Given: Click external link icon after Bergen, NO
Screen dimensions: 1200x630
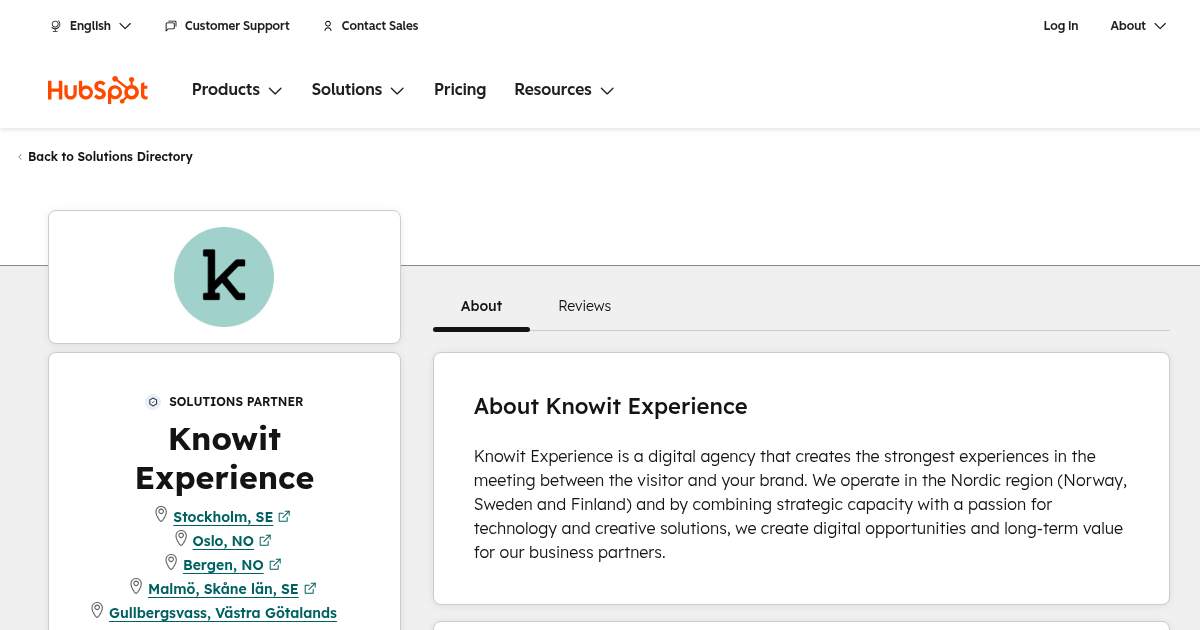Looking at the screenshot, I should tap(275, 565).
